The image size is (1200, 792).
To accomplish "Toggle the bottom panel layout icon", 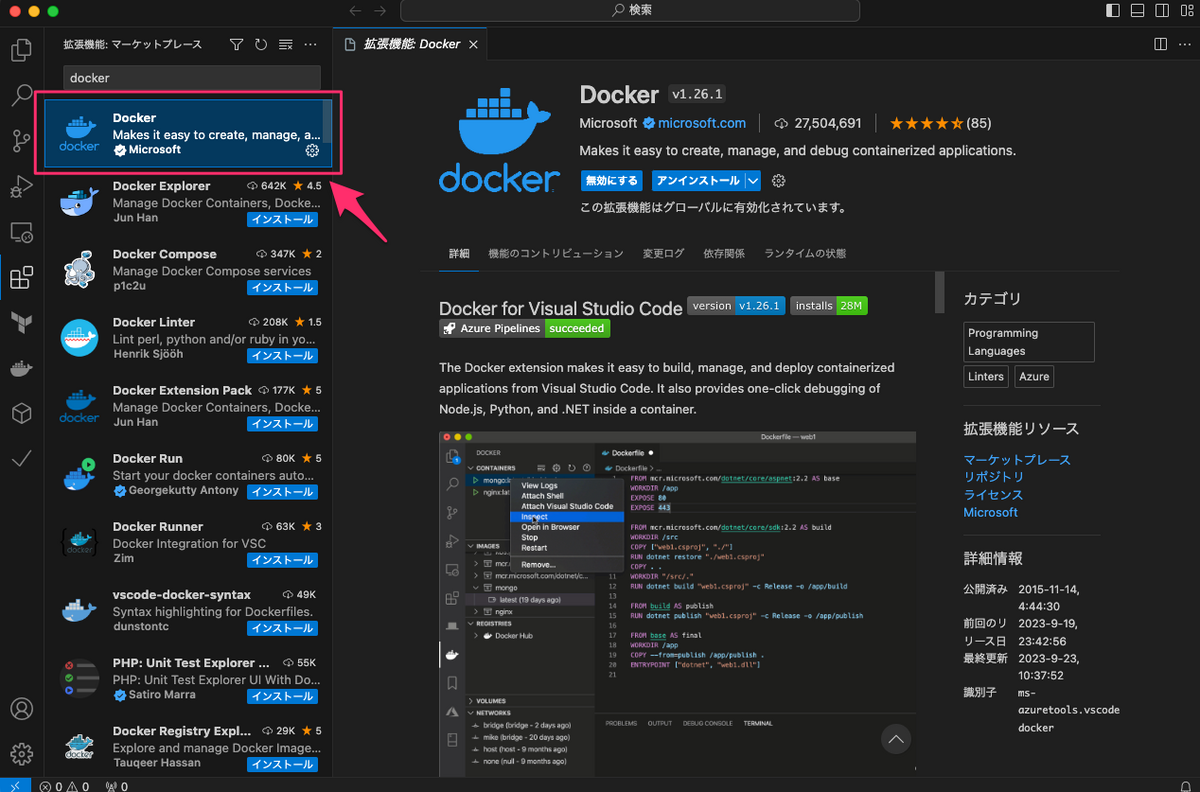I will [x=1138, y=10].
